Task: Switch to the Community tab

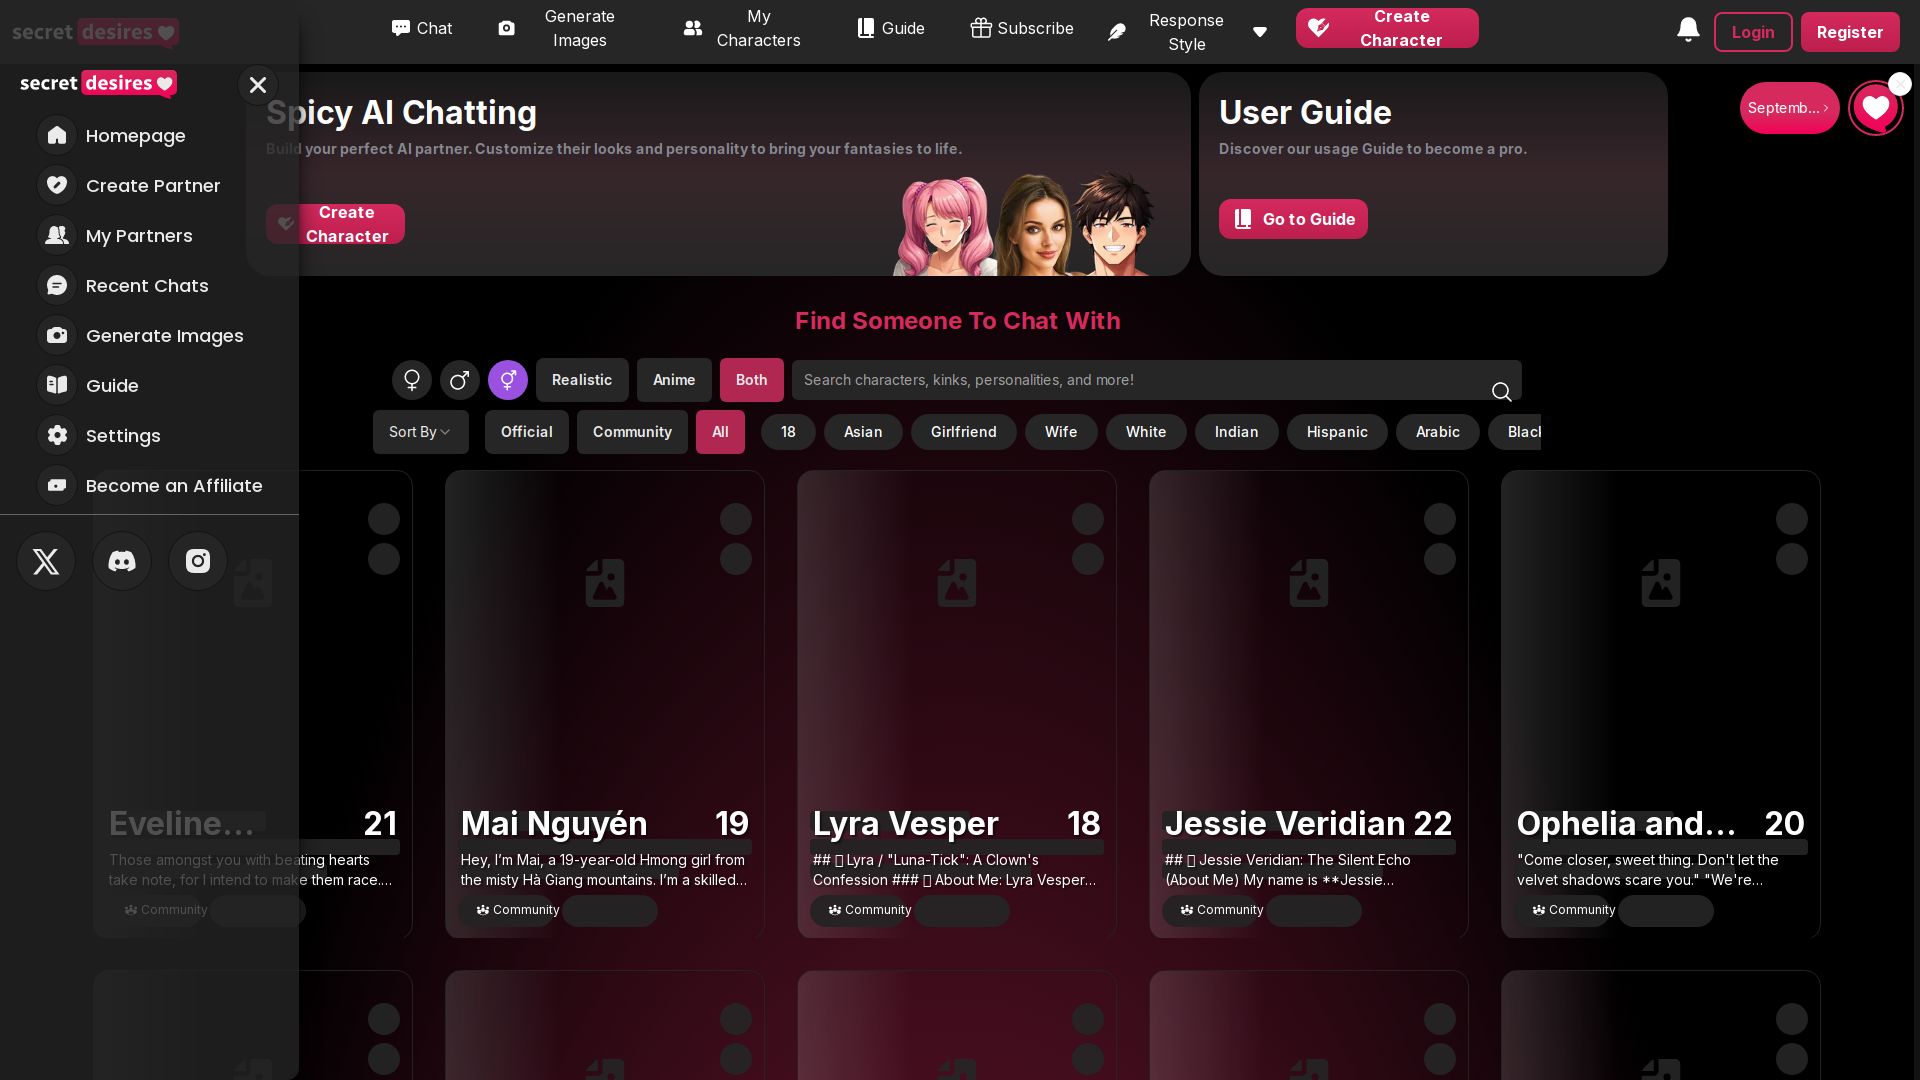Action: tap(632, 432)
